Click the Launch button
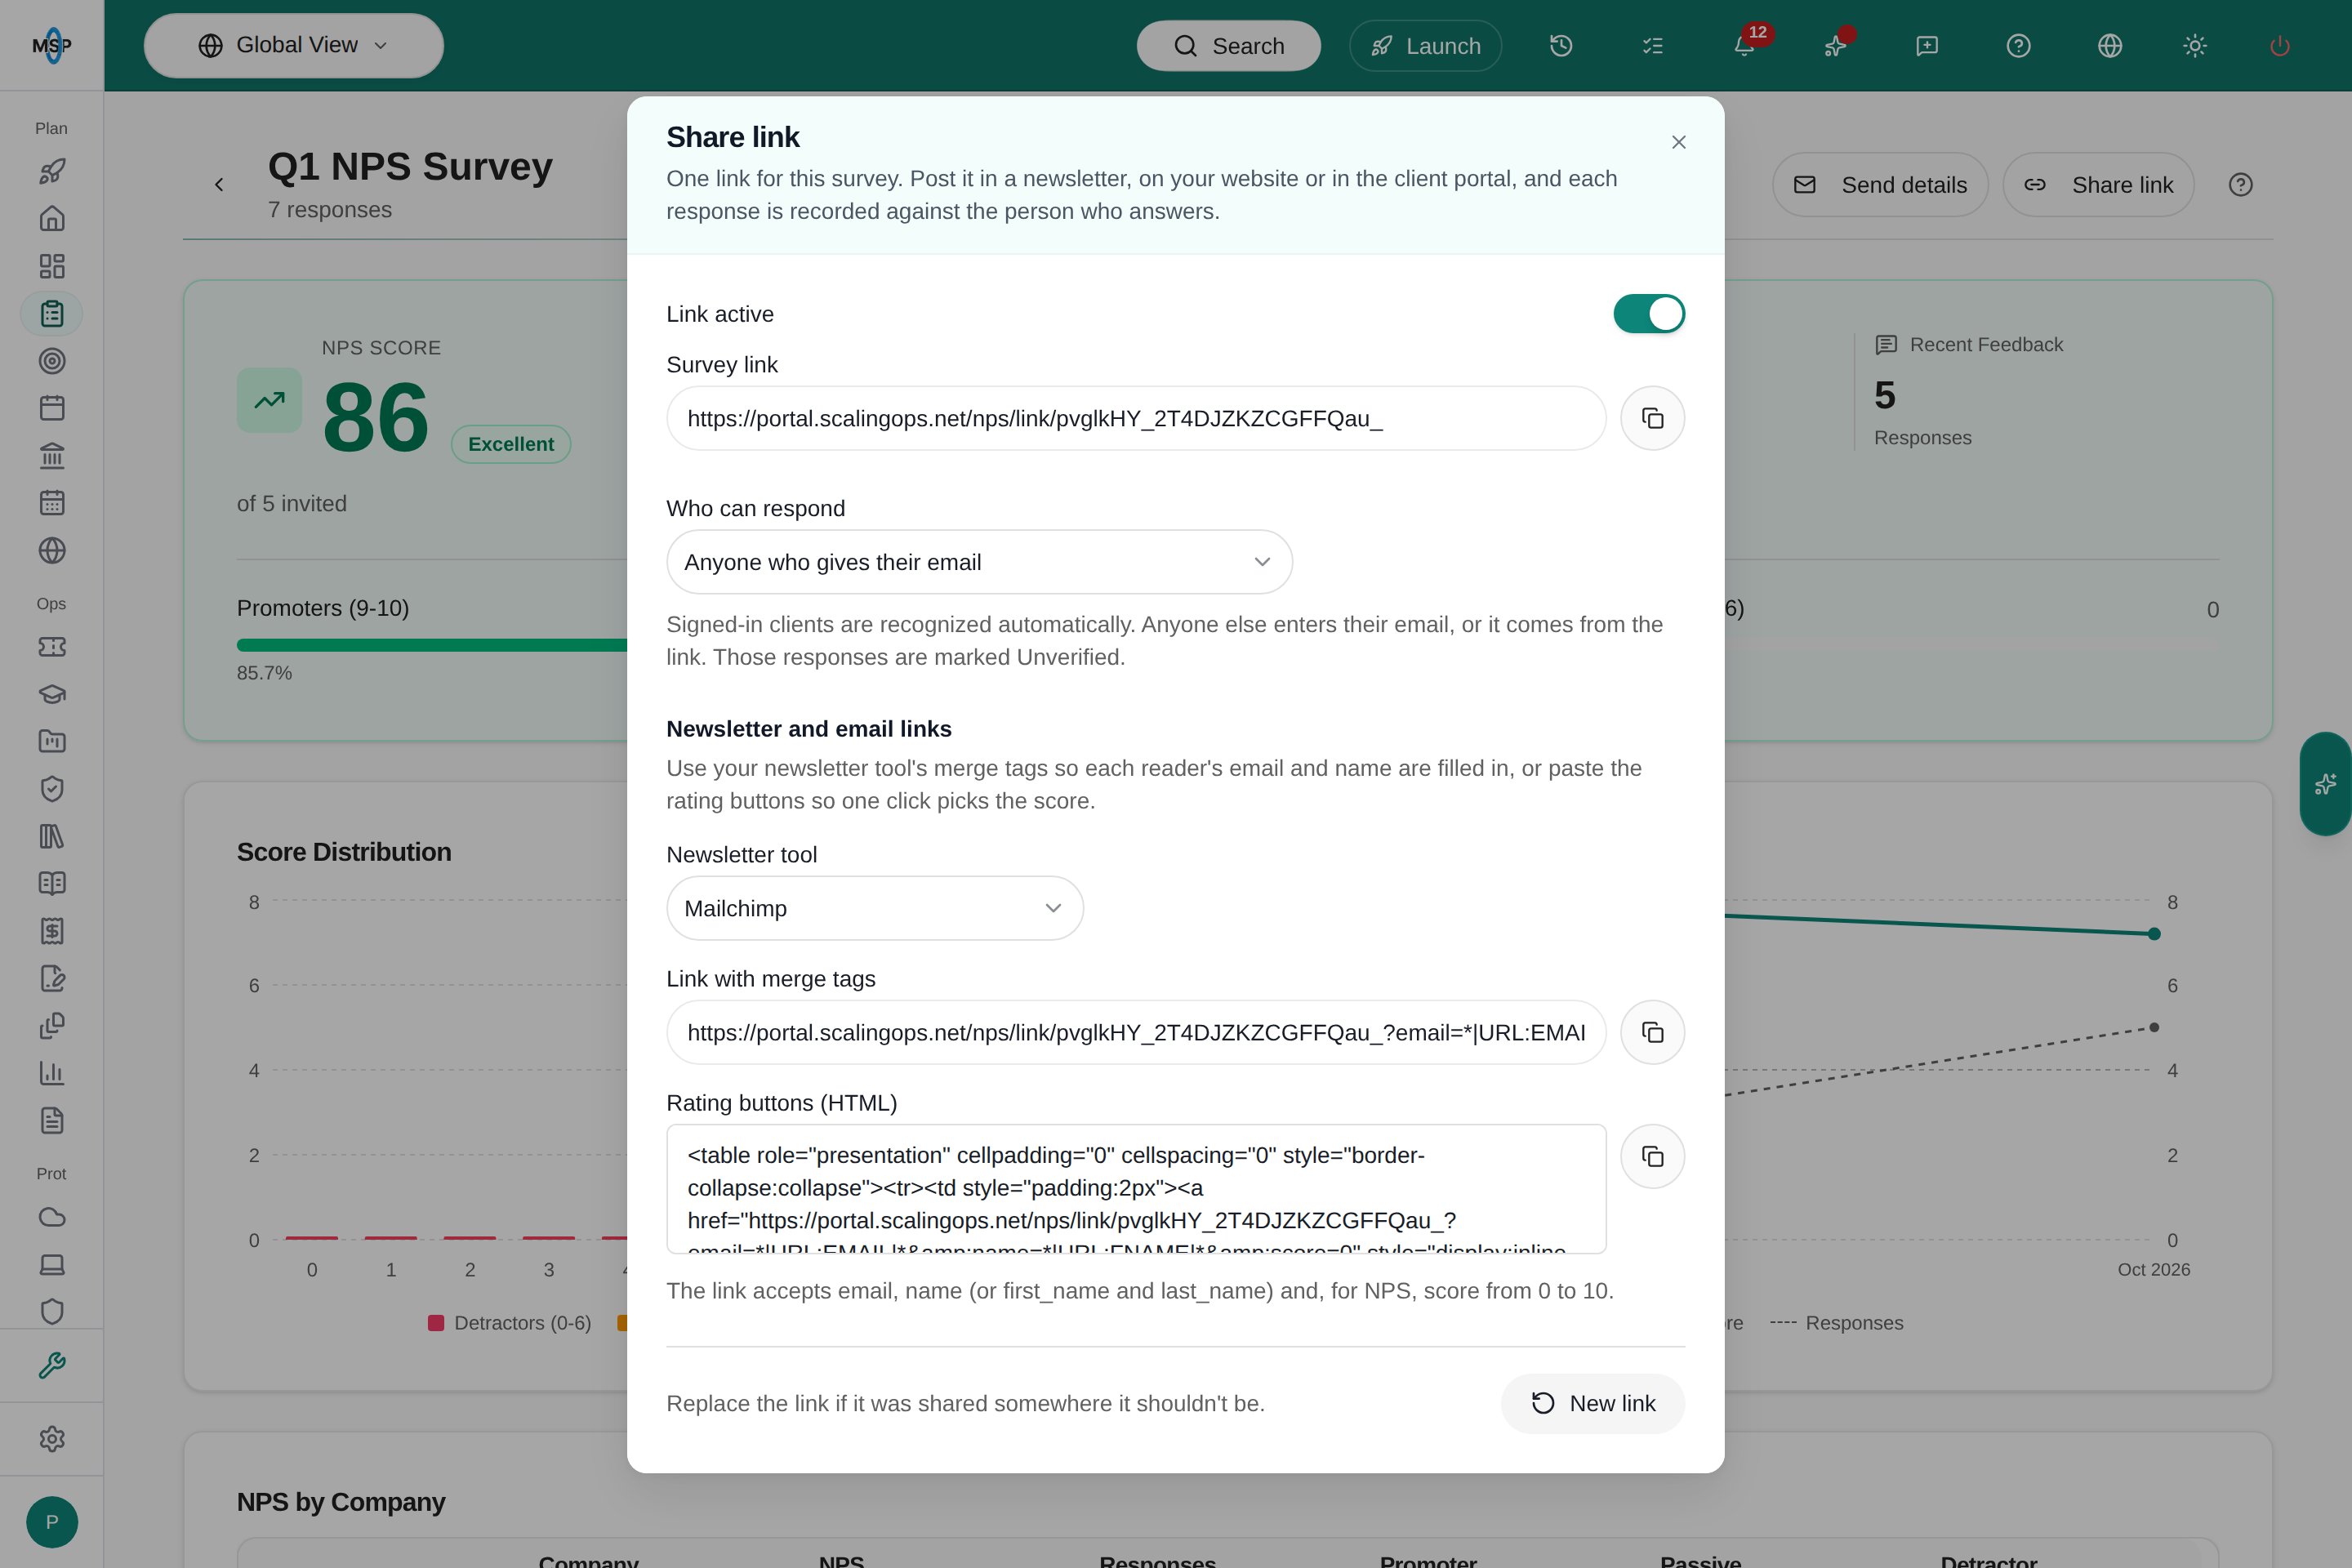The image size is (2352, 1568). pyautogui.click(x=1425, y=46)
